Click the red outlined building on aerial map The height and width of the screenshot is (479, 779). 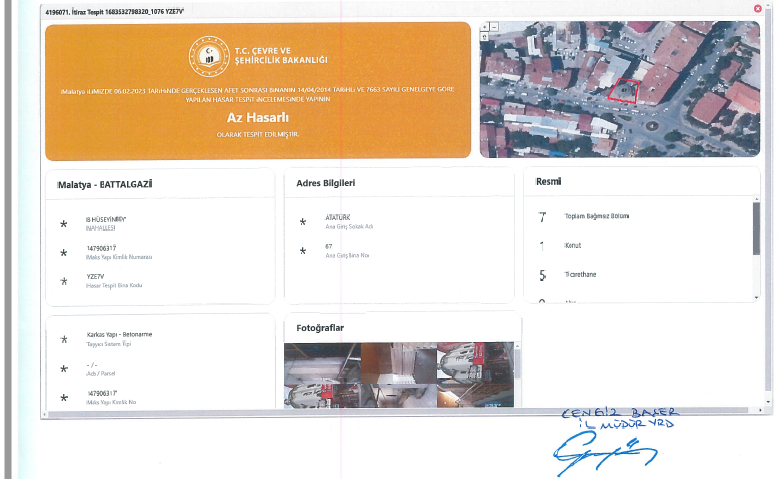(625, 91)
